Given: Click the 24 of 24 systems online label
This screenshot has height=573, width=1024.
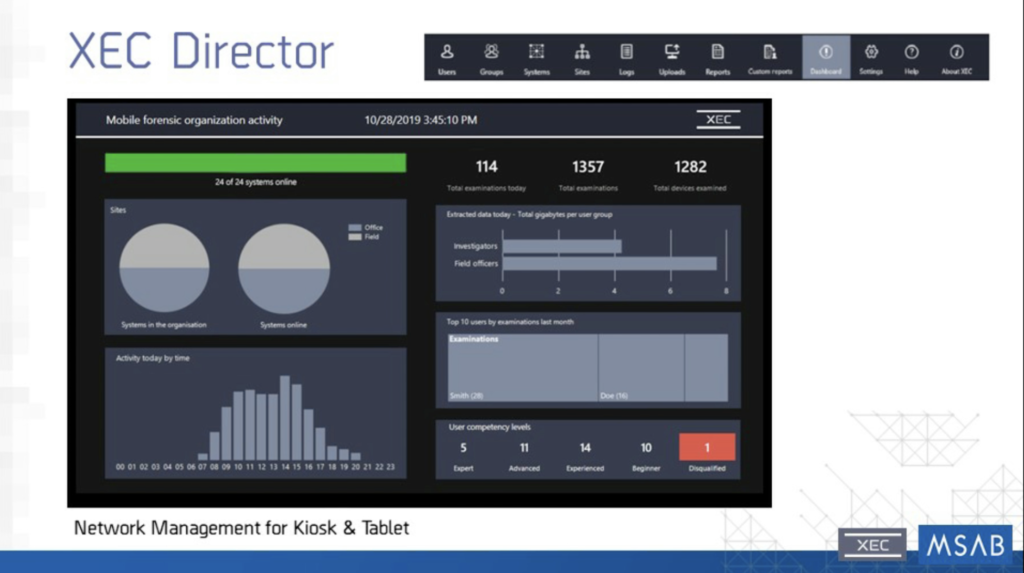Looking at the screenshot, I should pos(255,182).
